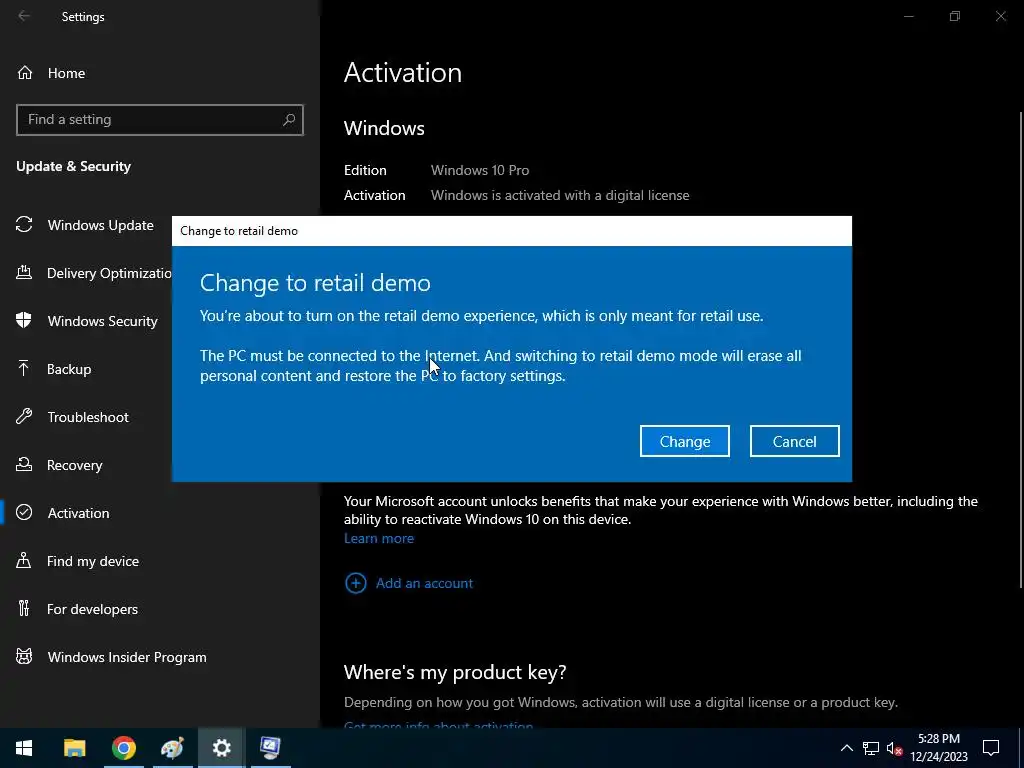Click the Find a setting search box
Screen dimensions: 1024x768
click(x=159, y=120)
